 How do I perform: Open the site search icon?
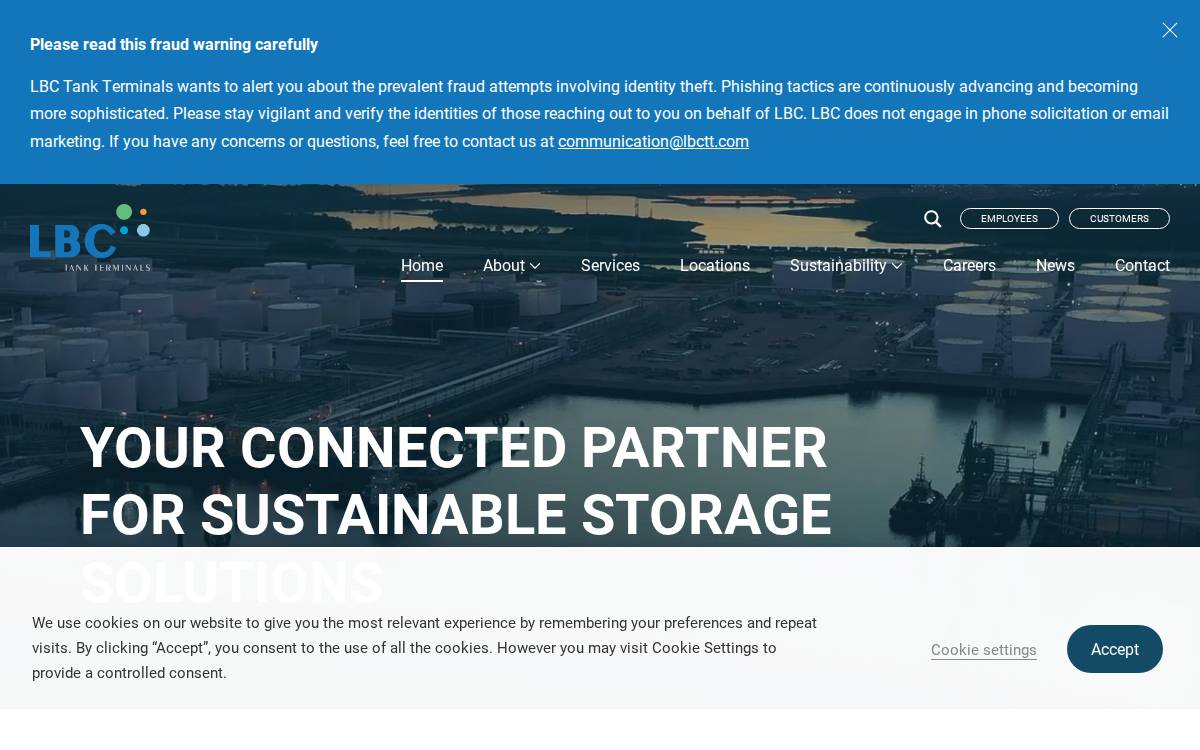pyautogui.click(x=932, y=219)
